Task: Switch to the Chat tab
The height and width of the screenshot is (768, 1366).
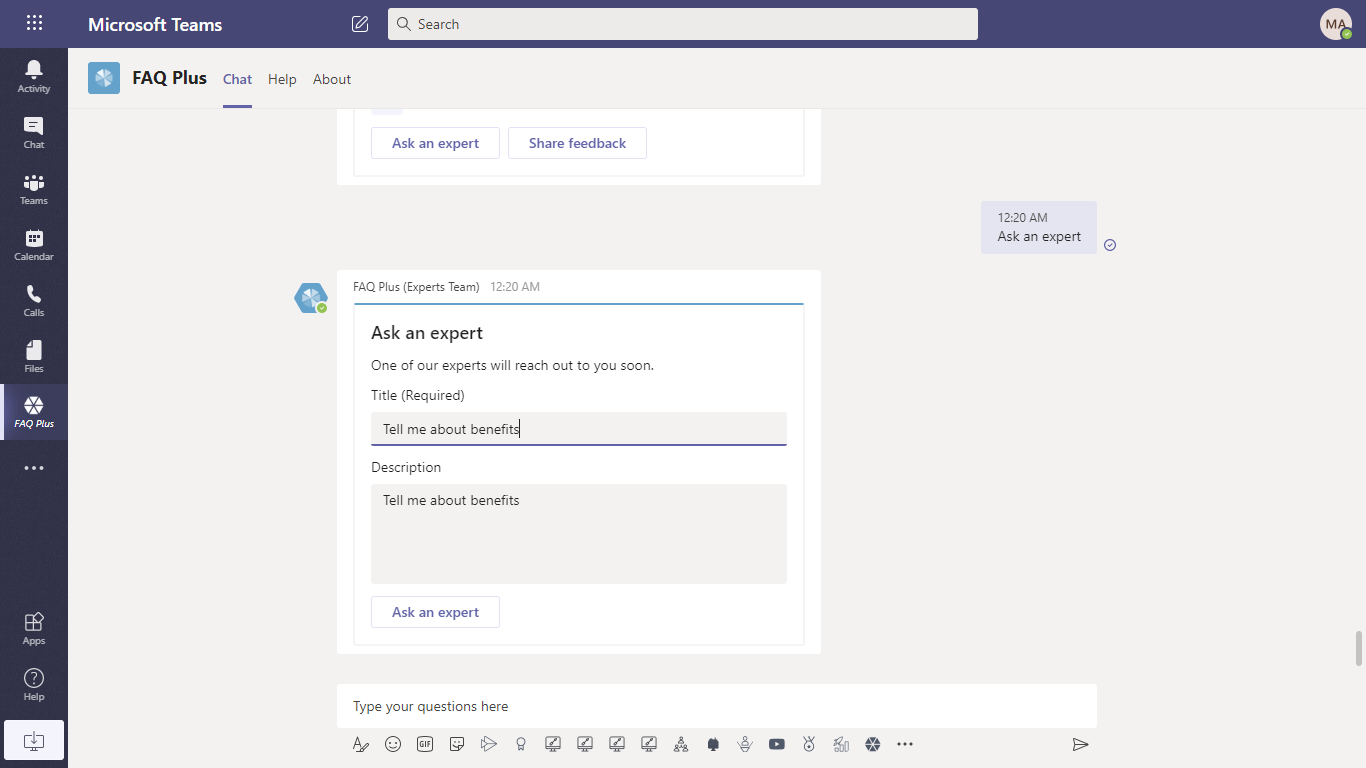Action: [x=237, y=79]
